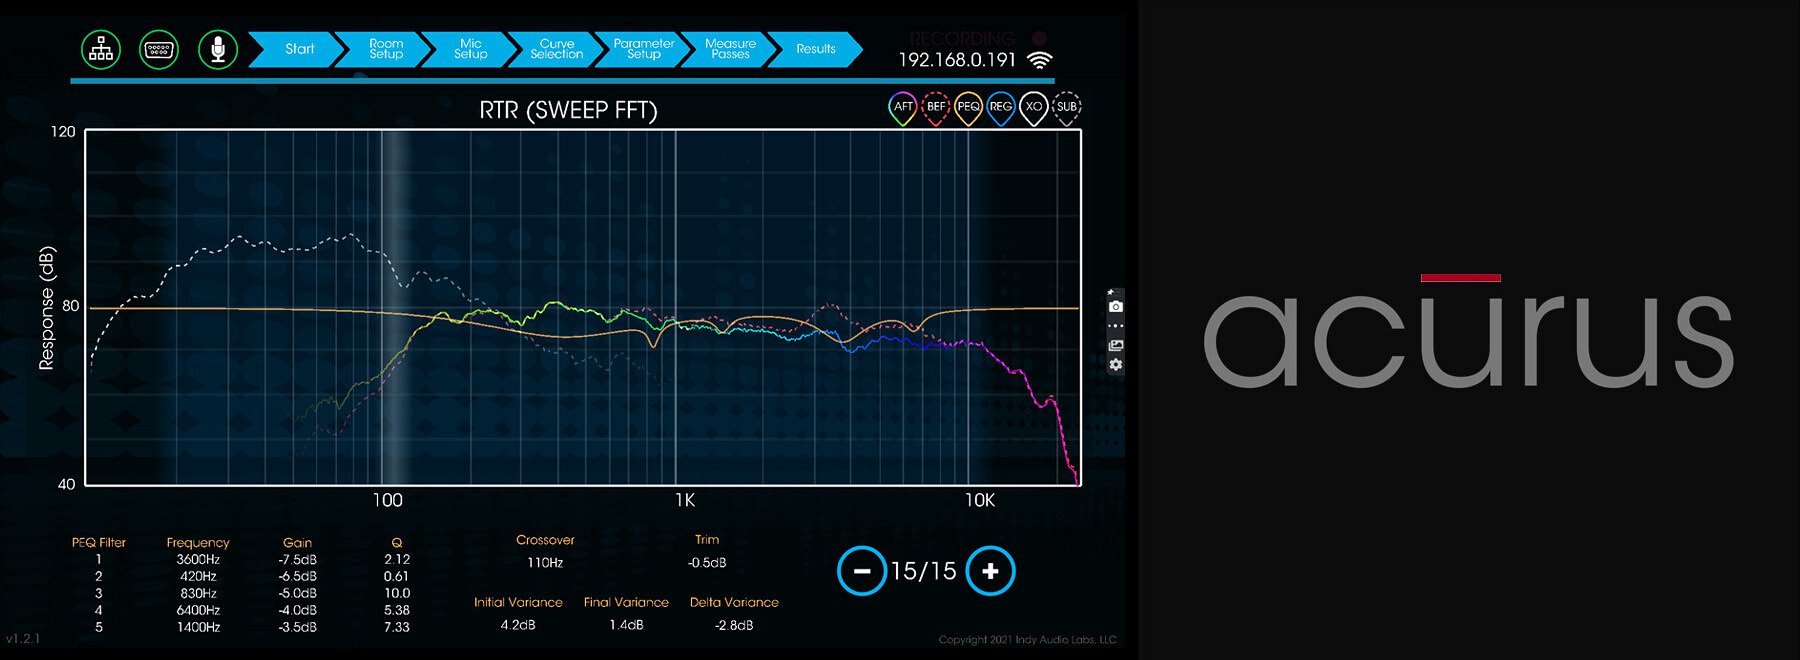The image size is (1800, 660).
Task: Switch to the Curve Selection step
Action: 557,49
